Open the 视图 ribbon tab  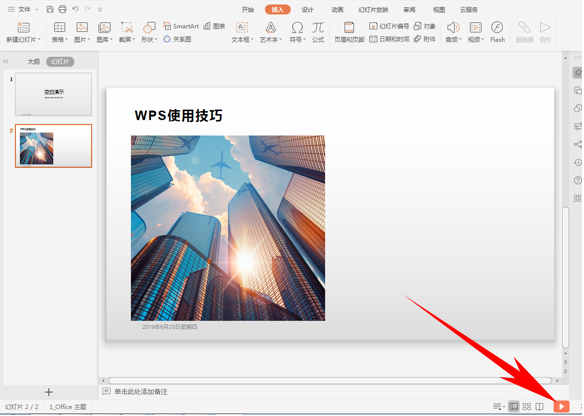439,10
